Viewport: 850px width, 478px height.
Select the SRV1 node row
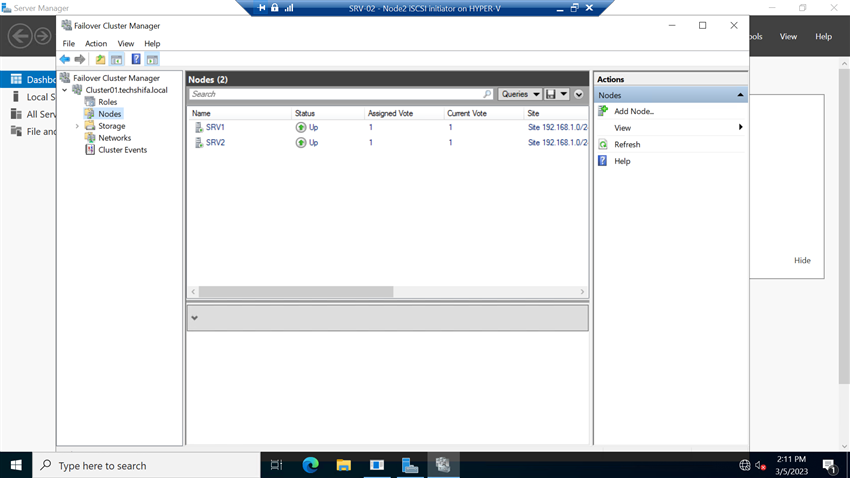[x=388, y=127]
